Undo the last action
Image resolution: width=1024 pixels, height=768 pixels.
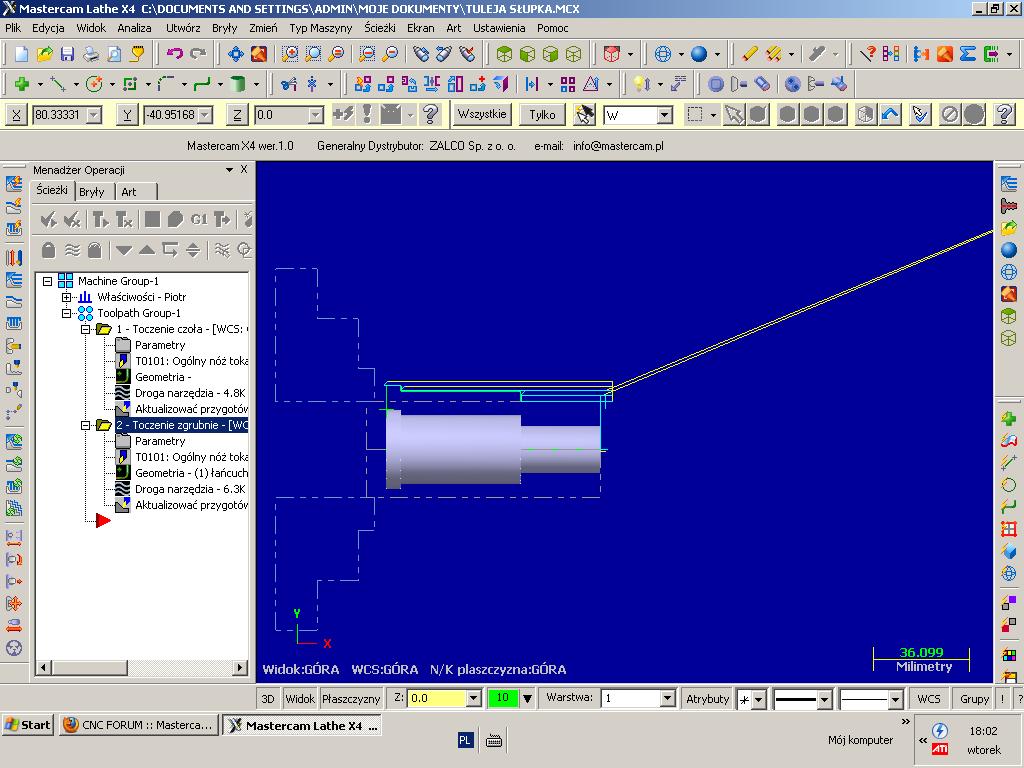click(174, 54)
